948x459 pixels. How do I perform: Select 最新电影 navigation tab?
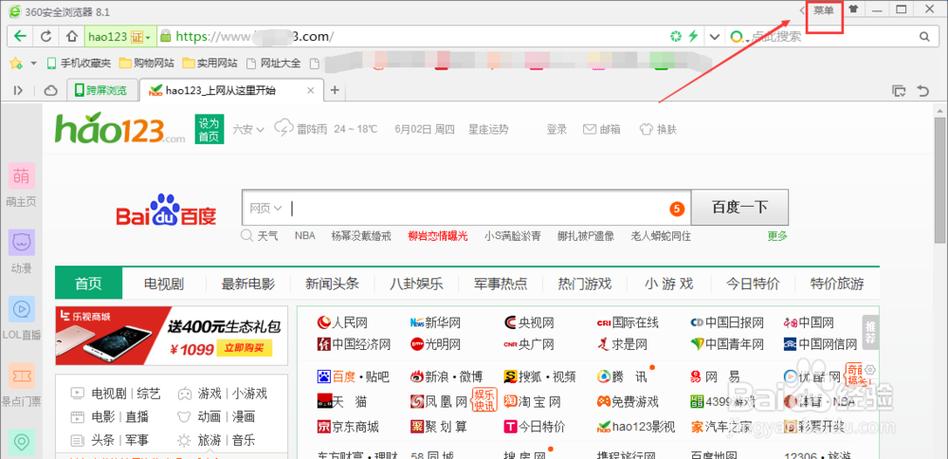(248, 283)
